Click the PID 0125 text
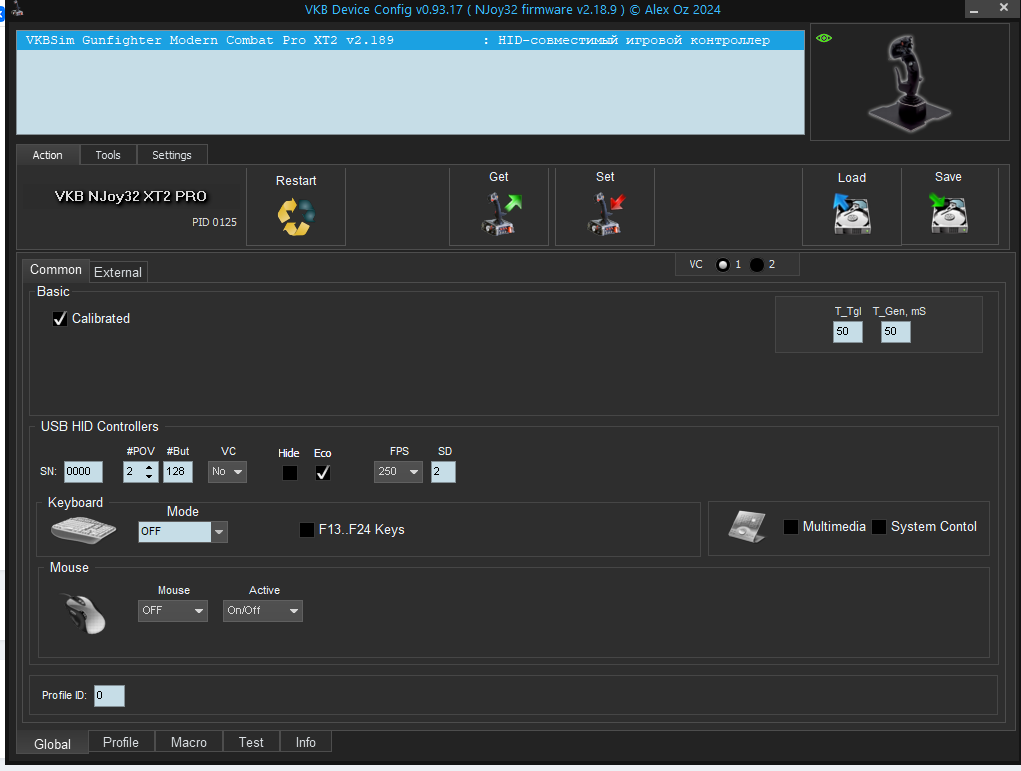 (x=214, y=222)
